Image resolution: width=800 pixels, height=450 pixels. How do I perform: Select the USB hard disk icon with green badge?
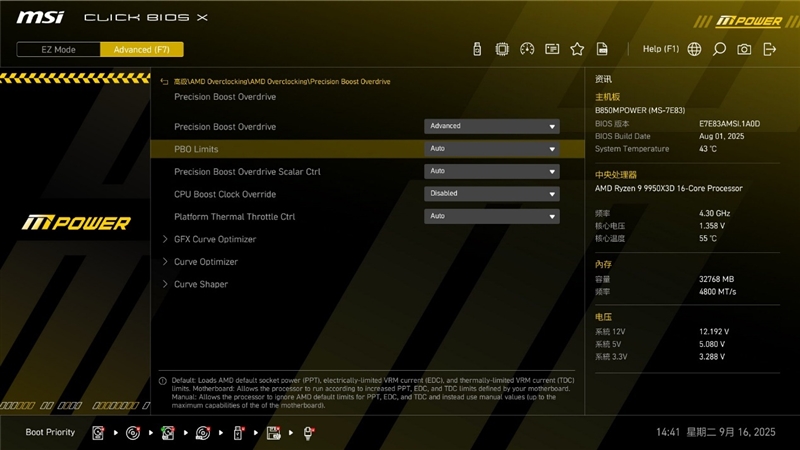tap(168, 433)
